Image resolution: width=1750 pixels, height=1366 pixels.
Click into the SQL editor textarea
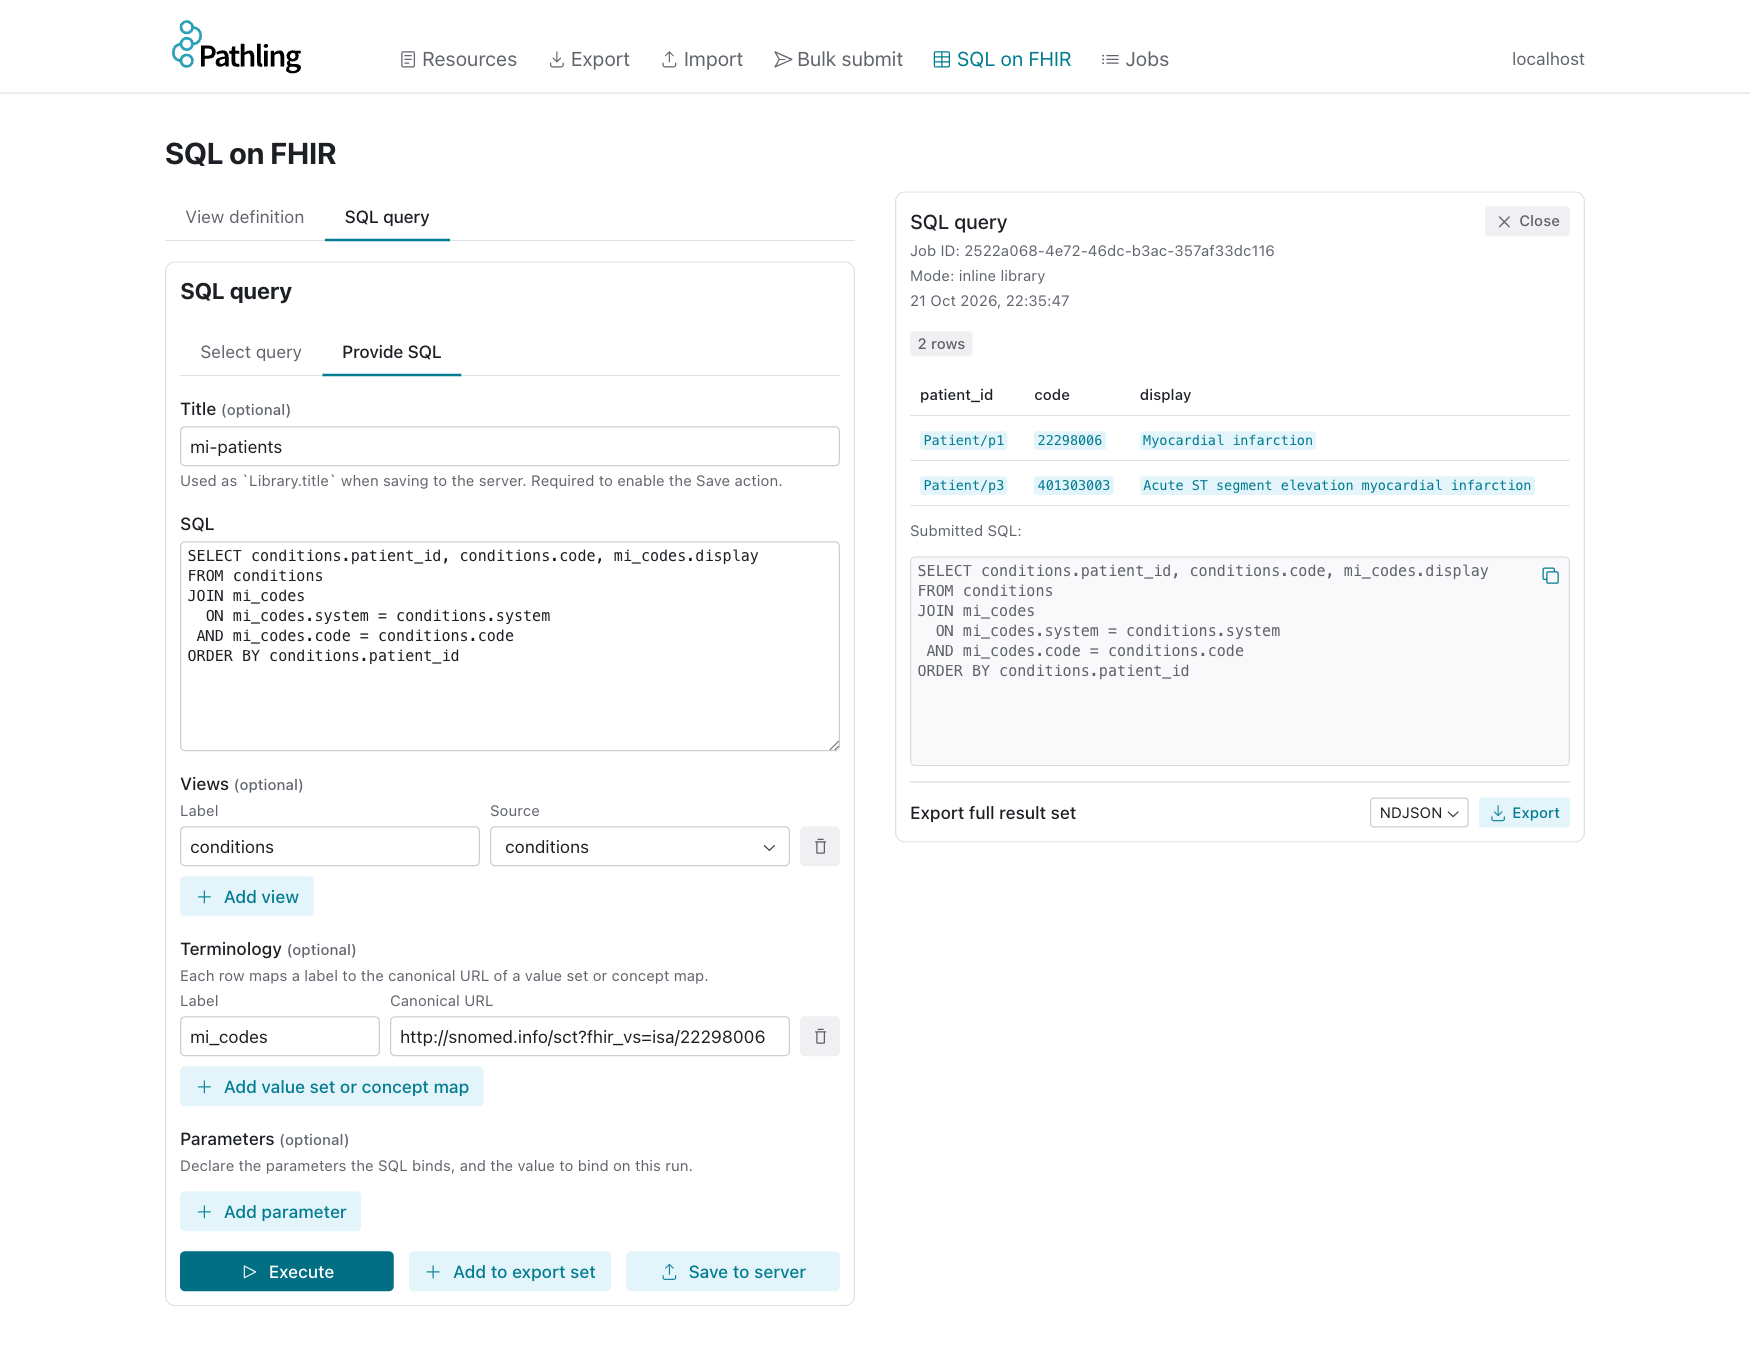(x=510, y=646)
